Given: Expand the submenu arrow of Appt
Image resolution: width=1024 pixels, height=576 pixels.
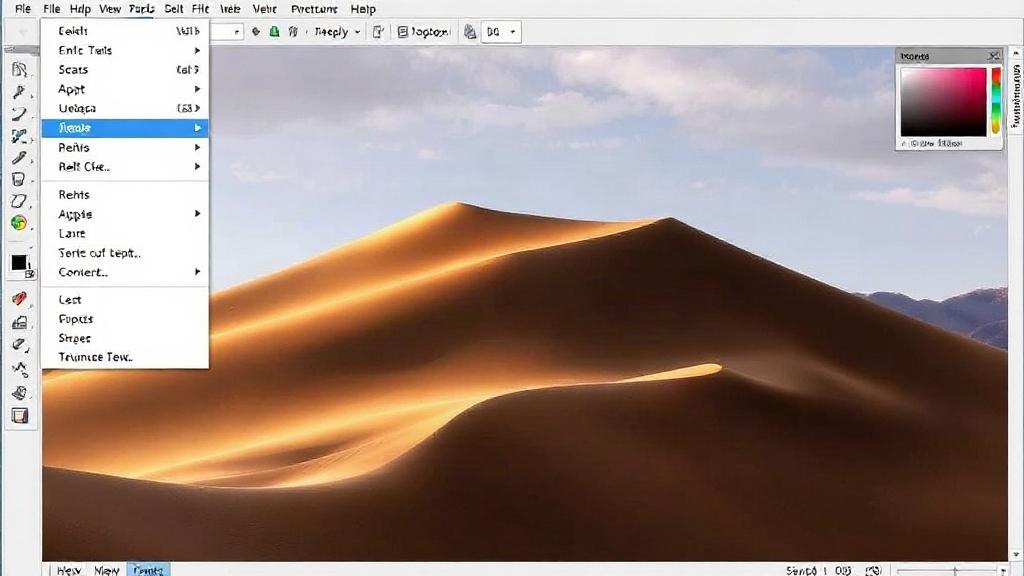Looking at the screenshot, I should 197,89.
